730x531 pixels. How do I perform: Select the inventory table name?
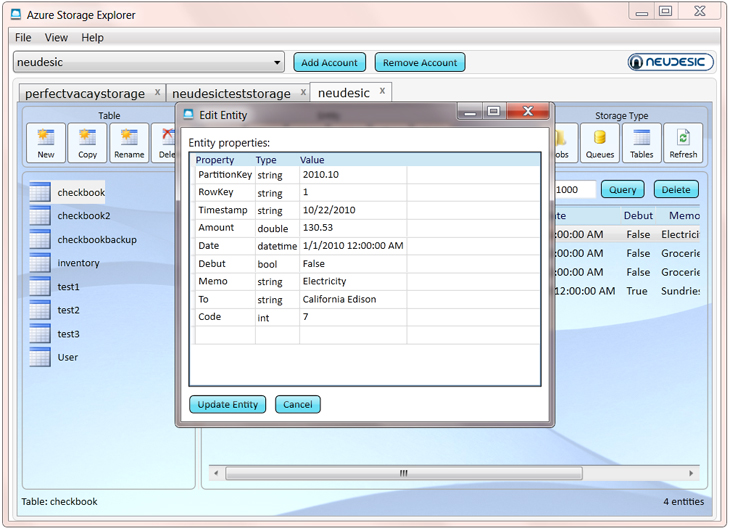78,262
